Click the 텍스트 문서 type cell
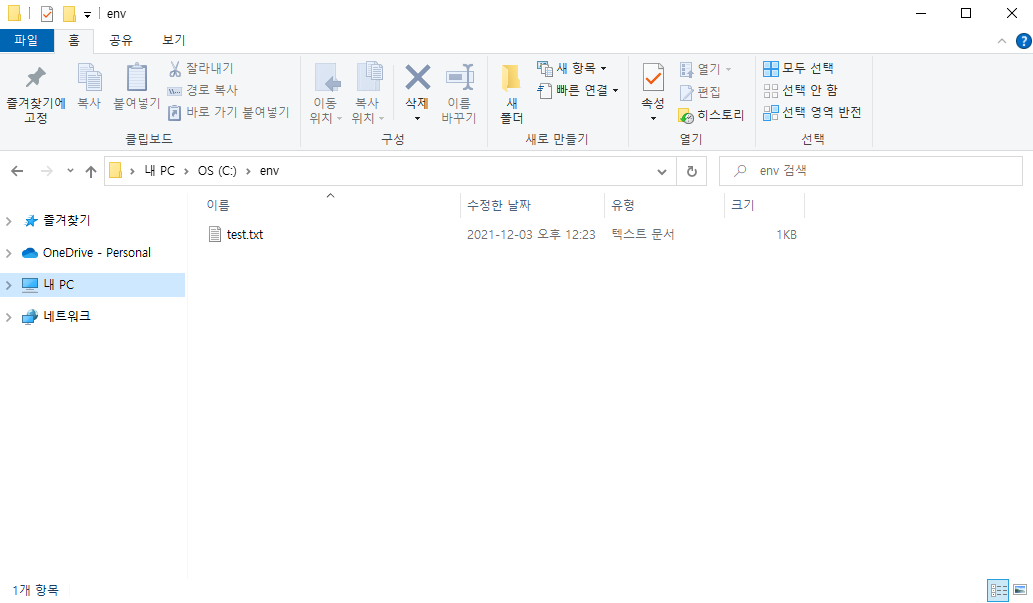The width and height of the screenshot is (1033, 603). (x=643, y=234)
